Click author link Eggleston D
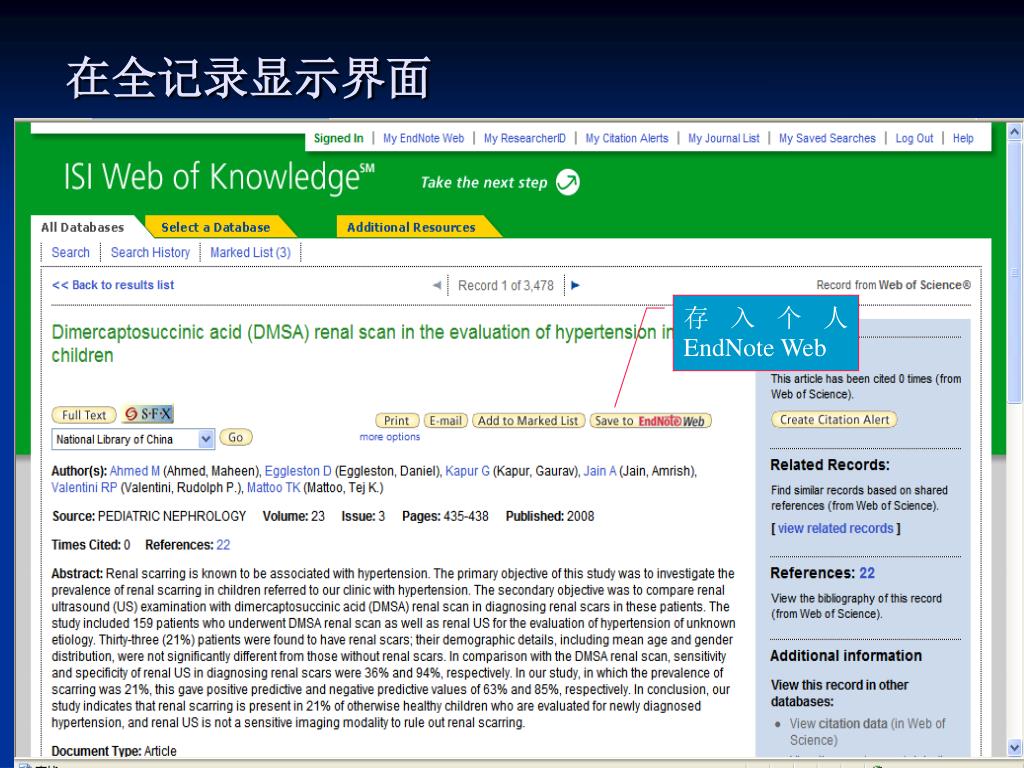The height and width of the screenshot is (768, 1024). point(298,471)
